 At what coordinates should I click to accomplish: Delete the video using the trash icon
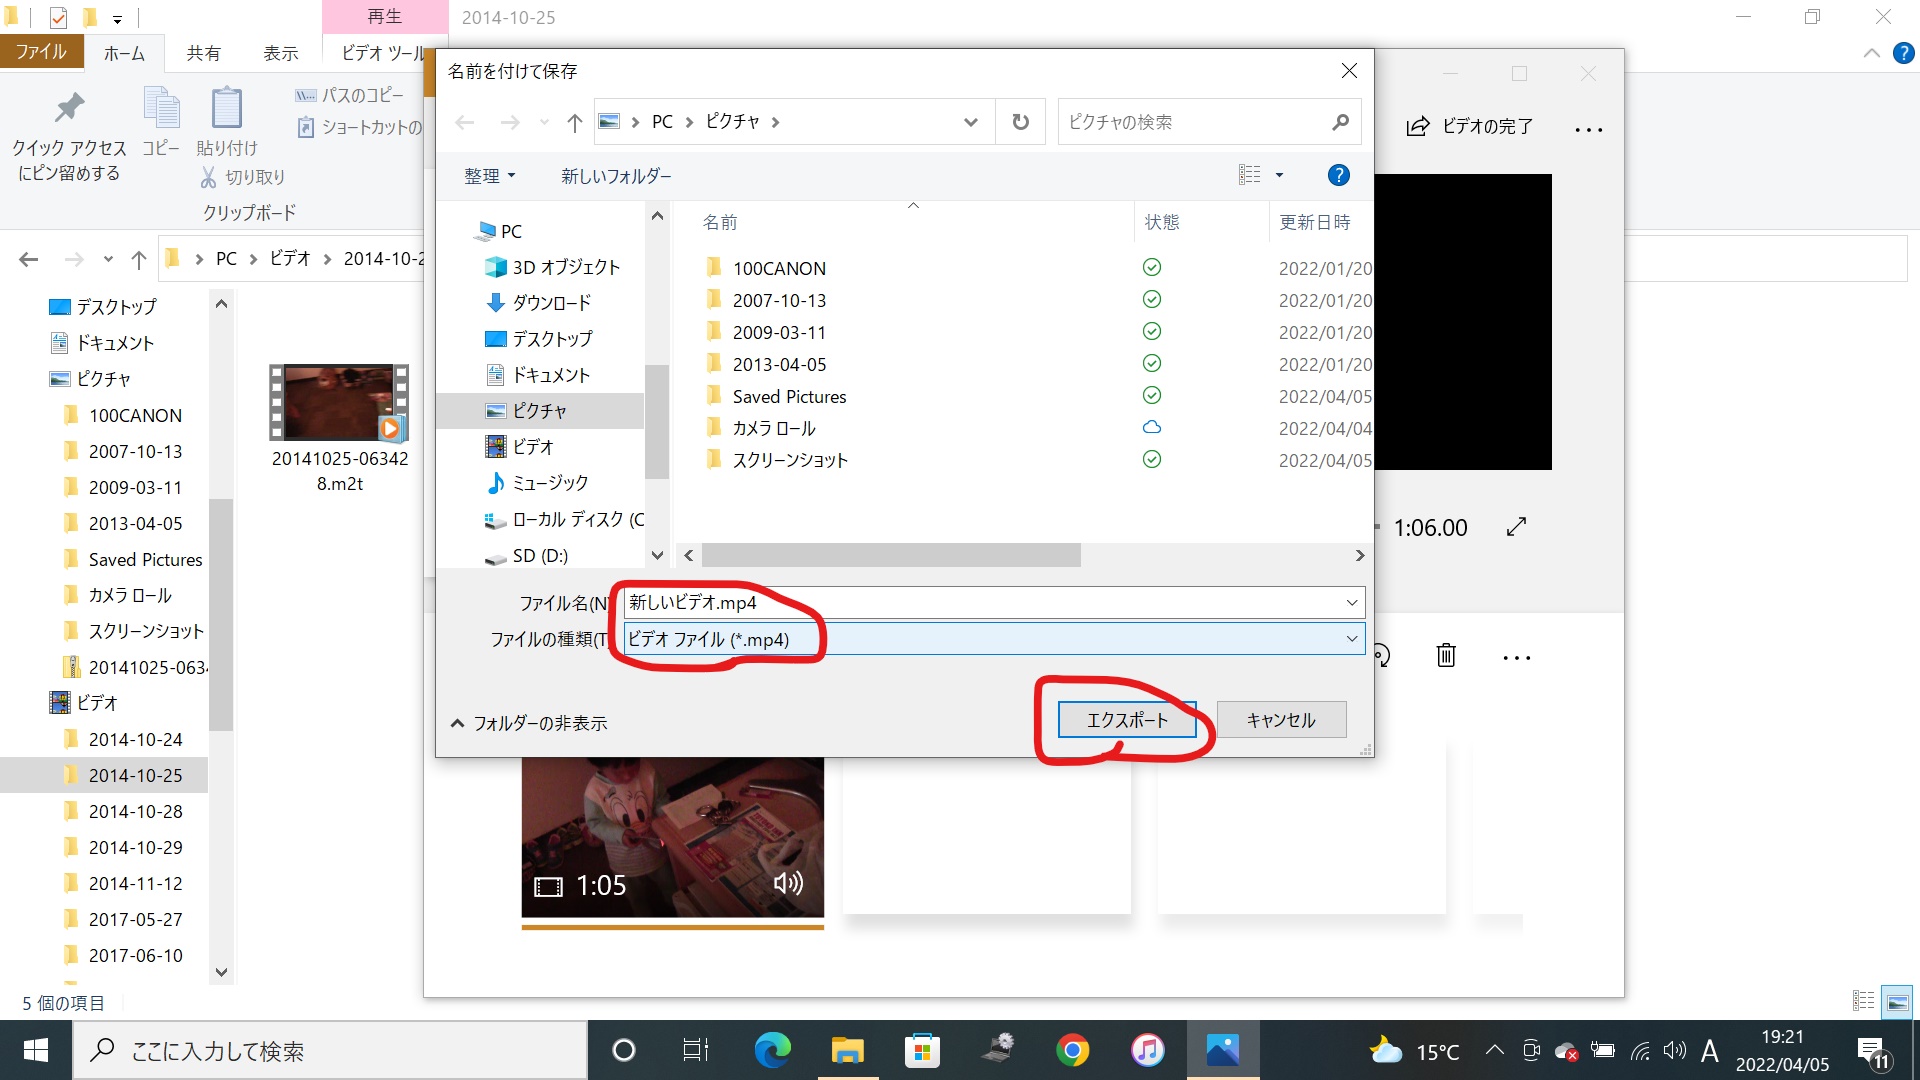pyautogui.click(x=1445, y=656)
